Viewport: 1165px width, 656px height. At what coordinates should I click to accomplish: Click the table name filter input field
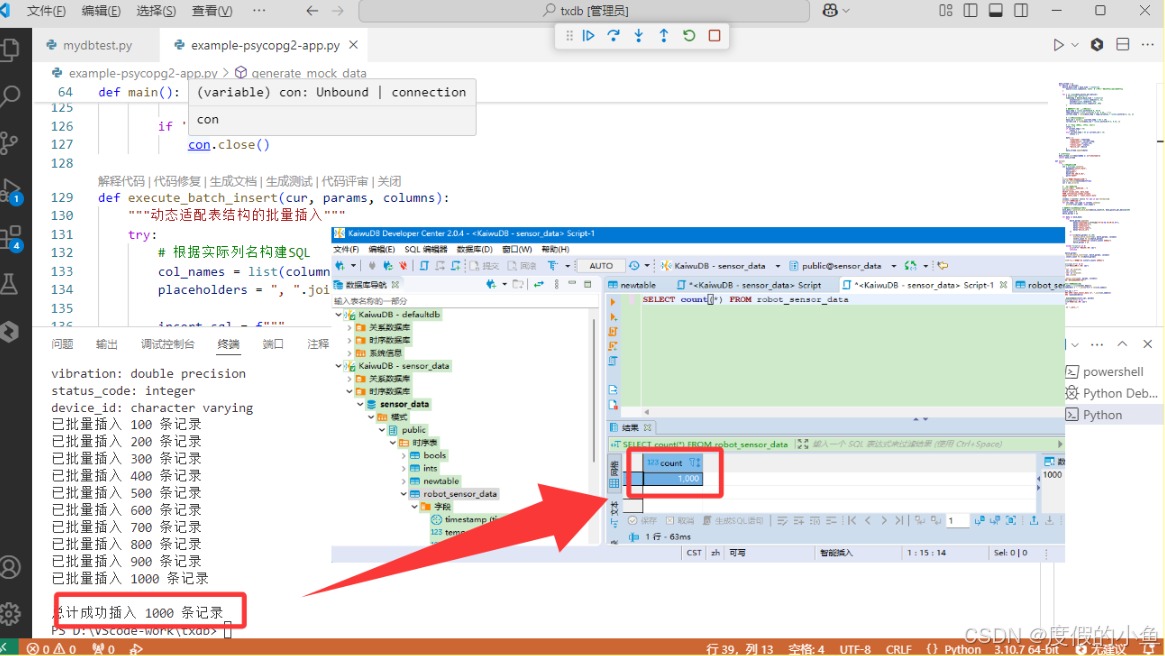point(460,301)
